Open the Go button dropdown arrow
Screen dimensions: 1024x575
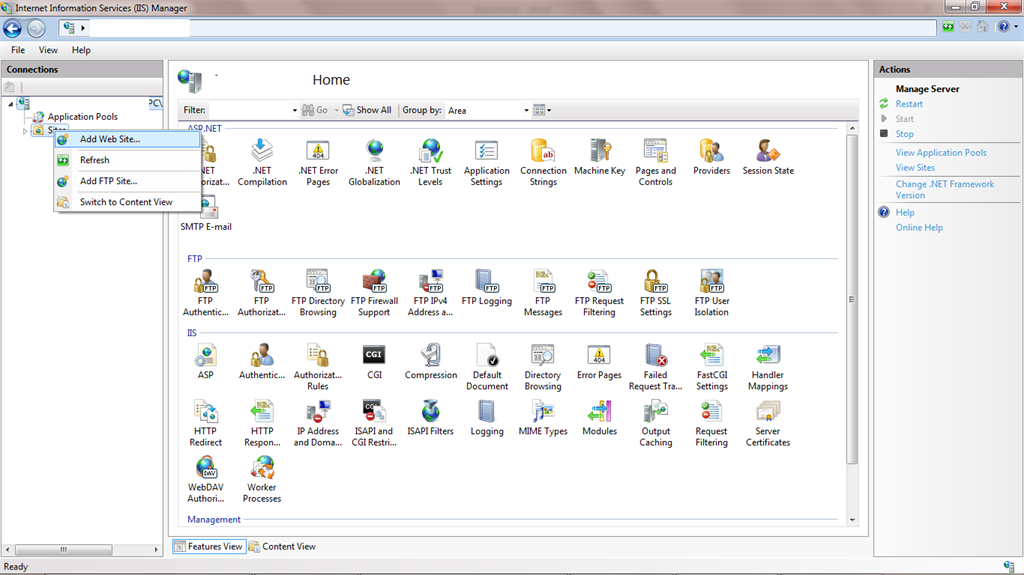click(337, 110)
